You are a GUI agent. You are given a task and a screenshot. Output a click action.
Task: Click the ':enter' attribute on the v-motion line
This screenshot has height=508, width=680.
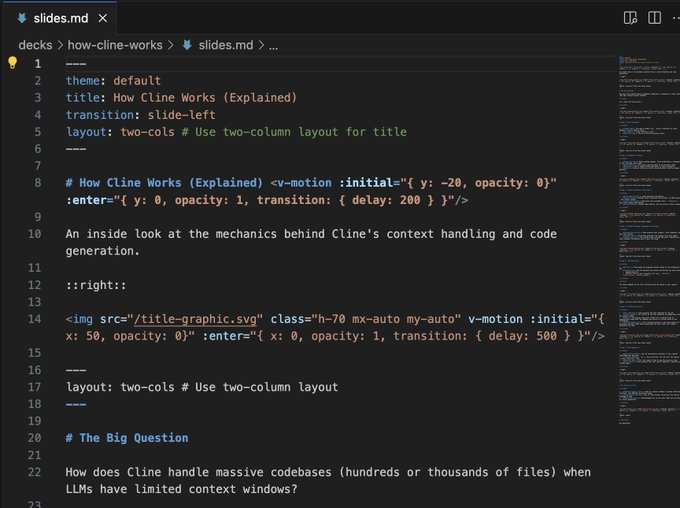pyautogui.click(x=86, y=200)
